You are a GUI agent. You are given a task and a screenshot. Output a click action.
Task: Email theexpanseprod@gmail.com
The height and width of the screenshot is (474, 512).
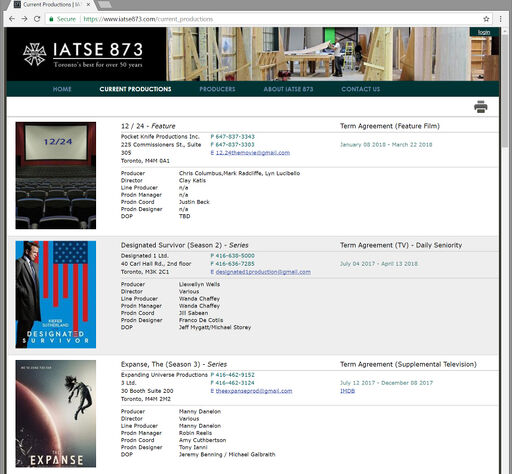click(254, 391)
